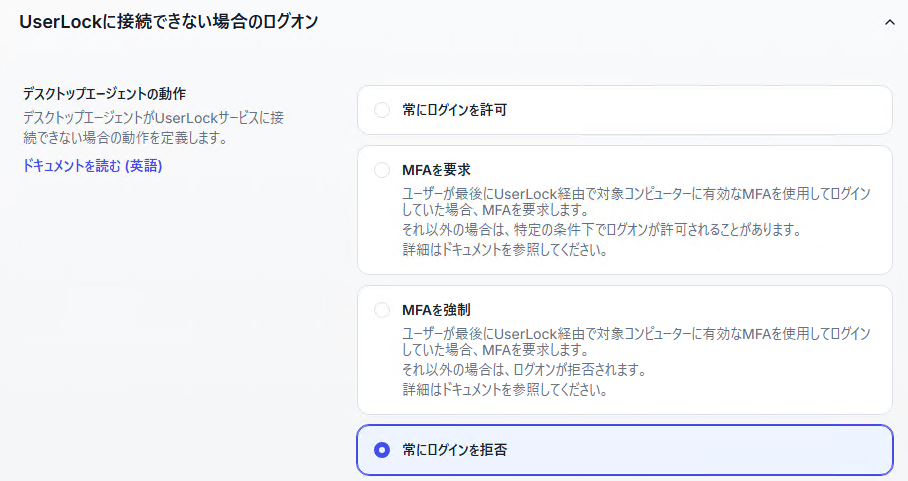Click the デスクトップエージェントがUserLockサービスに description text
Image resolution: width=908 pixels, height=481 pixels.
point(153,128)
